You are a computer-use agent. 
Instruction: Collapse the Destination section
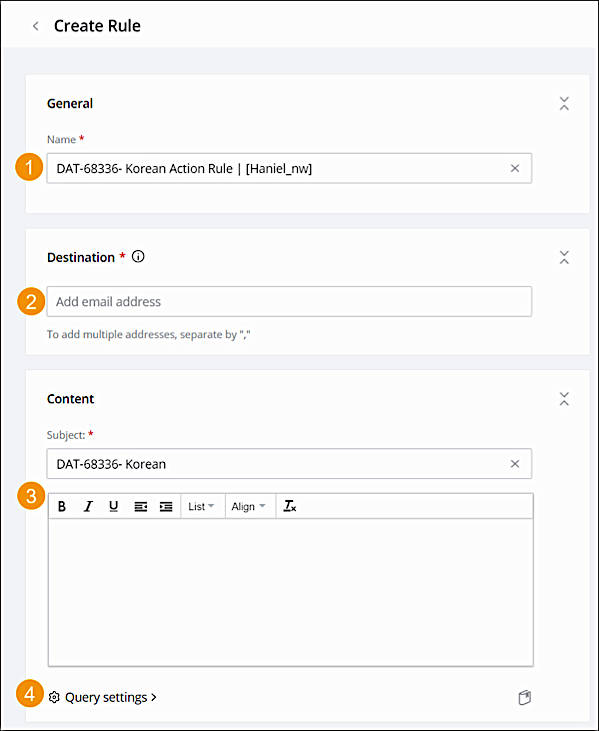click(x=564, y=257)
